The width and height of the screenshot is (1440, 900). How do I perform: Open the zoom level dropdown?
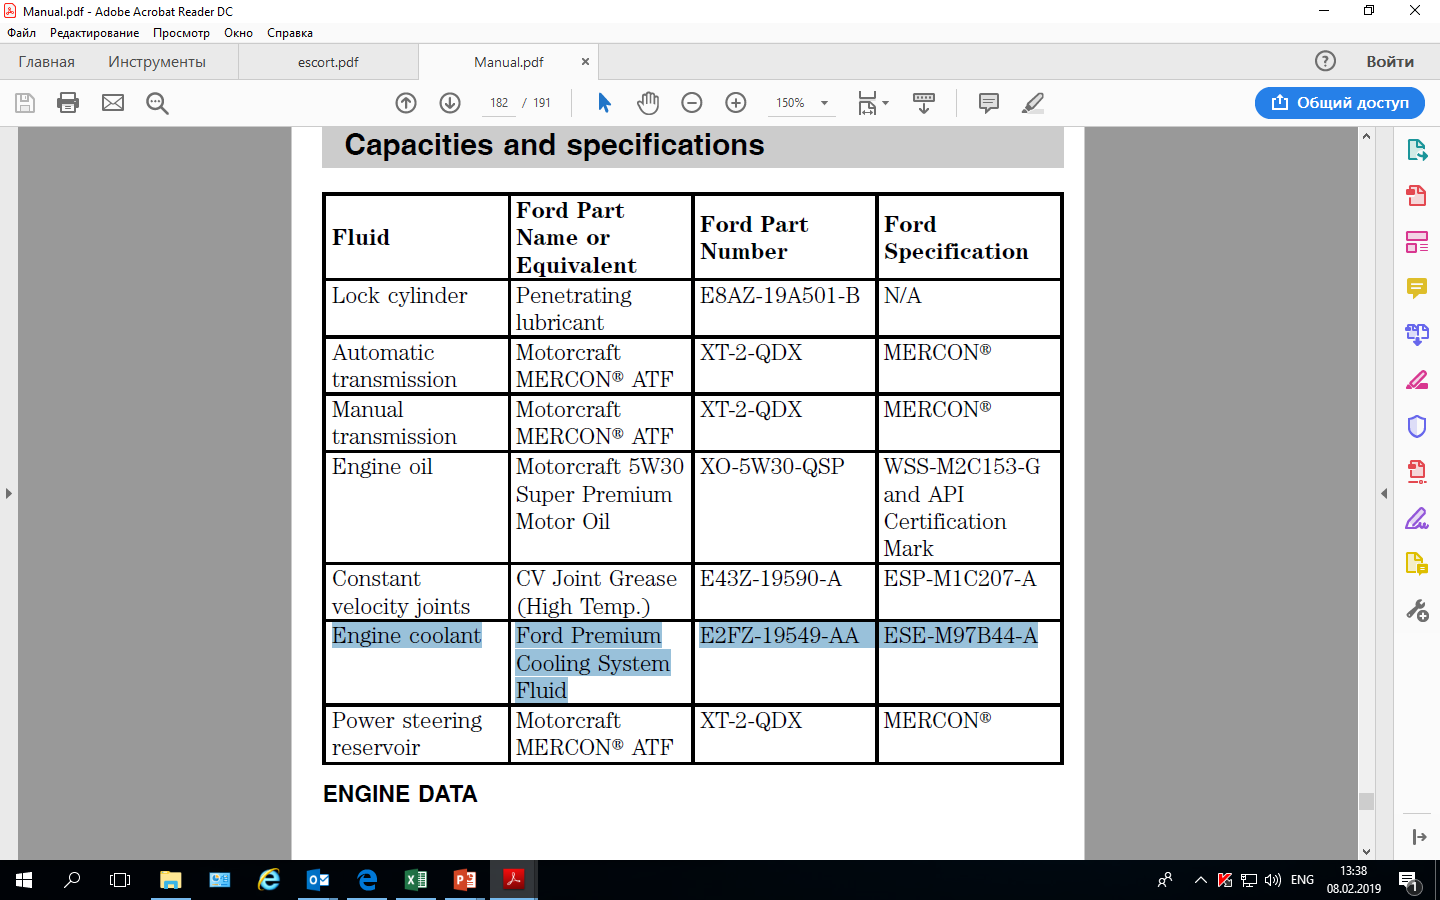click(x=825, y=103)
